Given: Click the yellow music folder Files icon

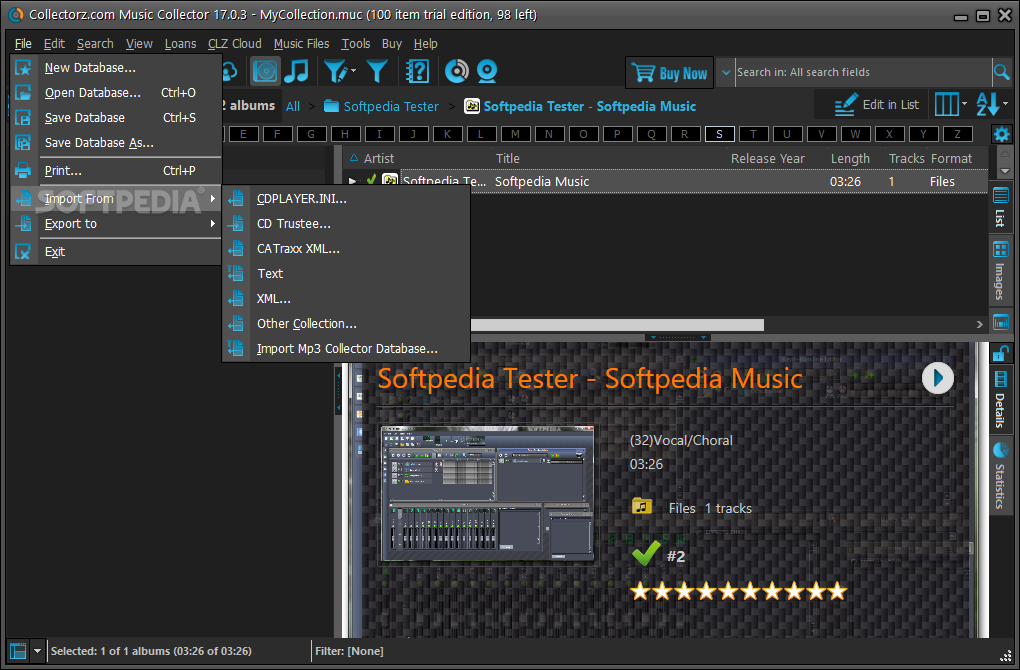Looking at the screenshot, I should [x=642, y=506].
